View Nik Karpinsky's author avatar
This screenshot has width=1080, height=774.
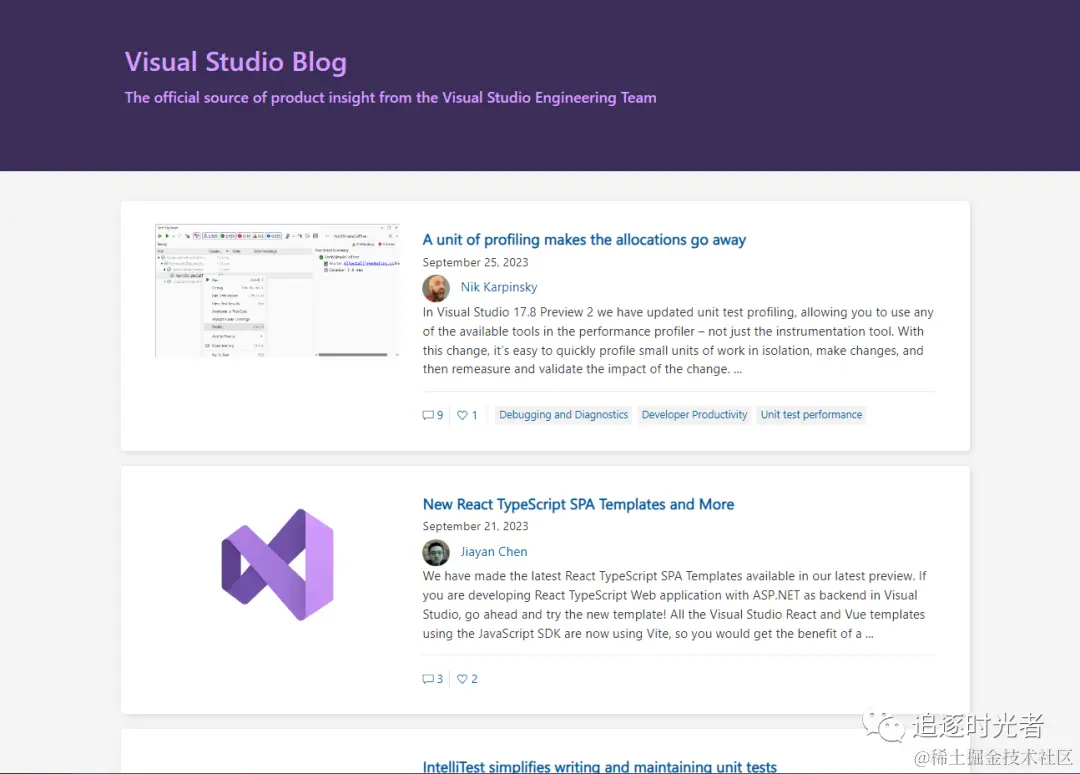[x=436, y=288]
